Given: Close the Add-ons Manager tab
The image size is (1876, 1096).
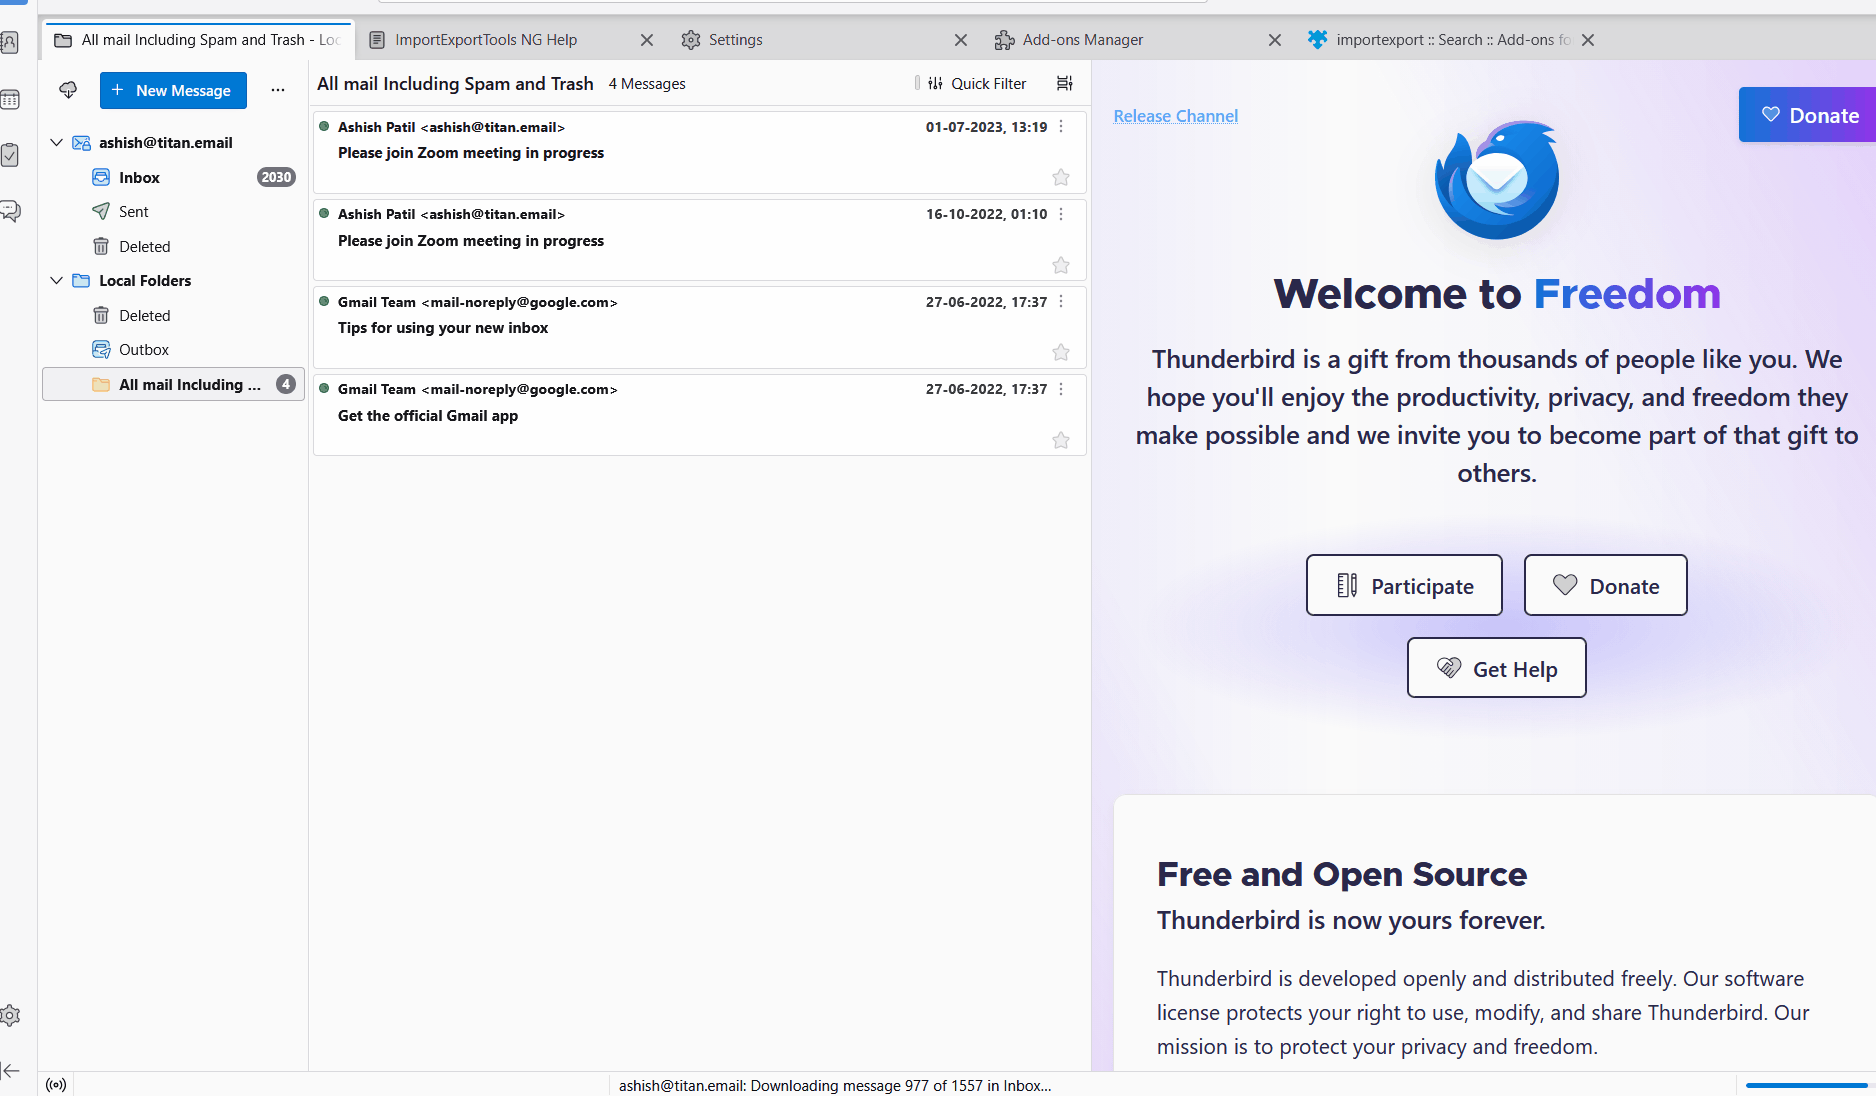Looking at the screenshot, I should point(1275,40).
